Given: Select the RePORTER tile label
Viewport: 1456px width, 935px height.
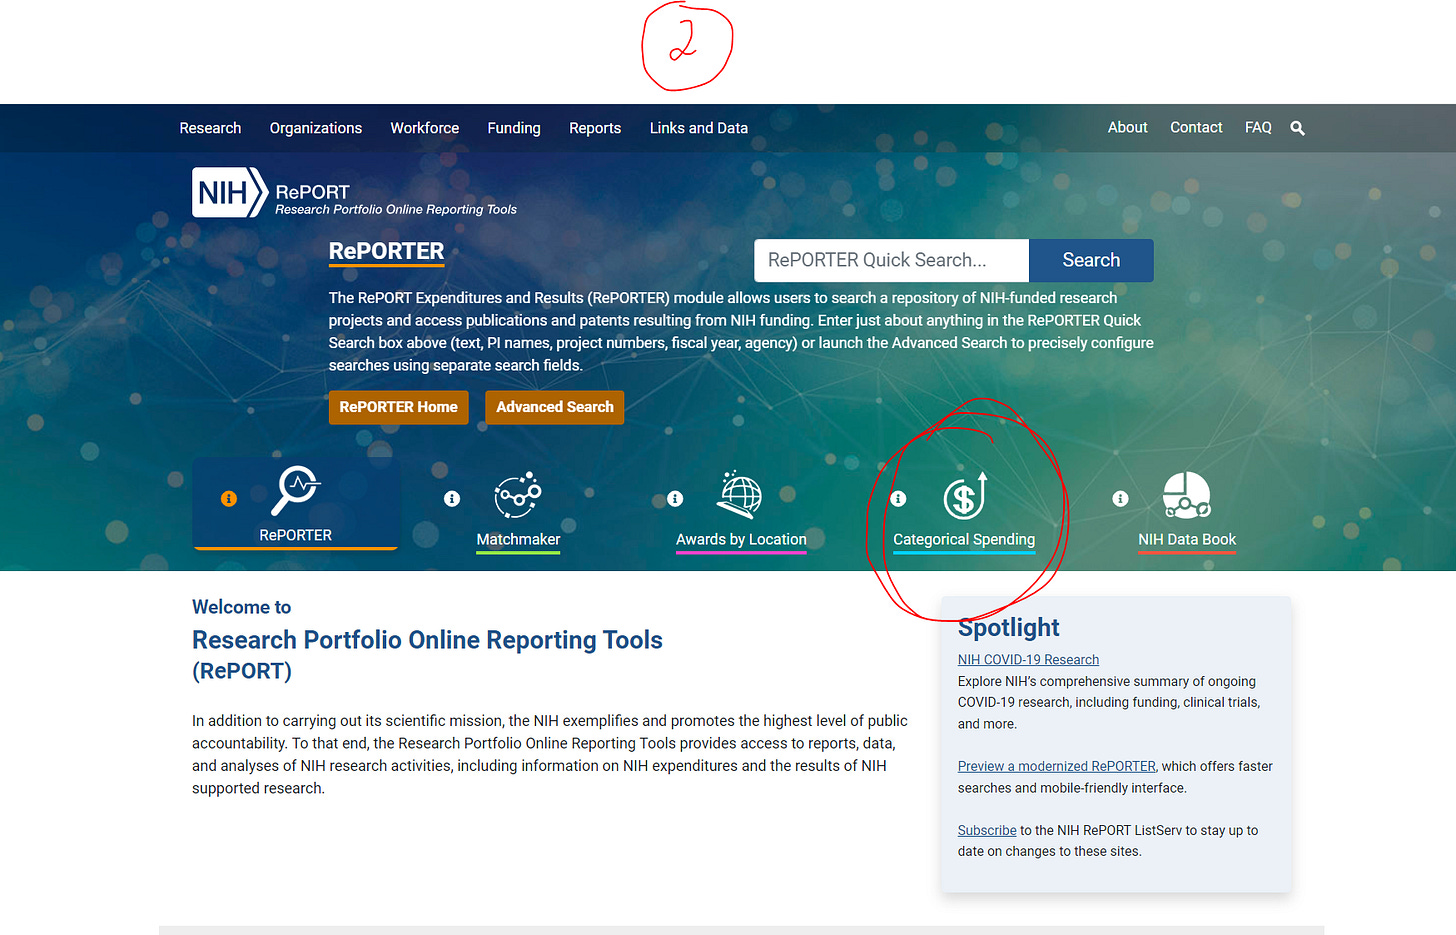Looking at the screenshot, I should 296,535.
